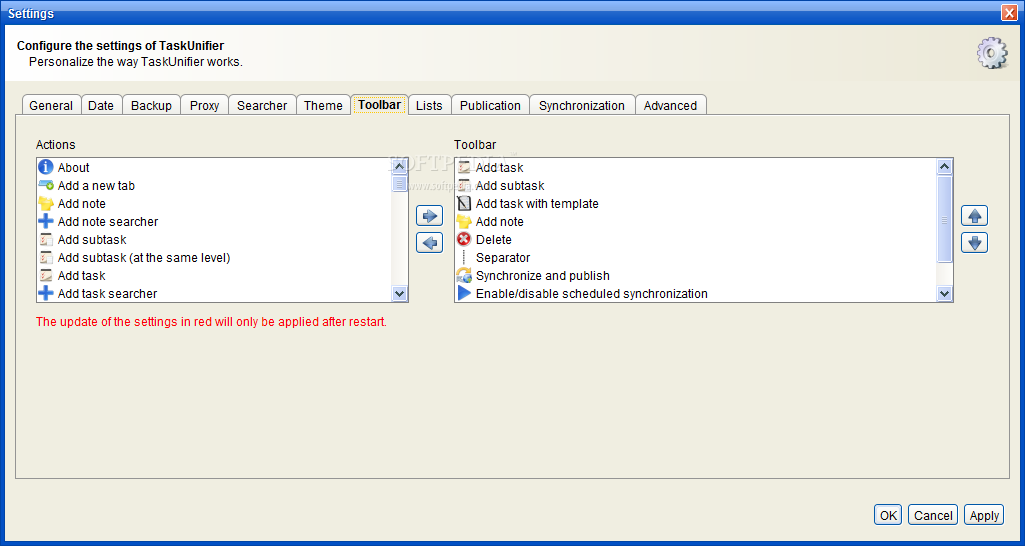Switch to the Advanced tab
This screenshot has width=1025, height=546.
(670, 105)
